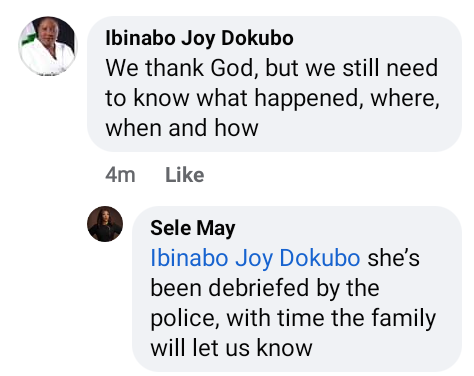474x376 pixels.
Task: Click the word "police," in Sele May's reply
Action: tap(185, 319)
